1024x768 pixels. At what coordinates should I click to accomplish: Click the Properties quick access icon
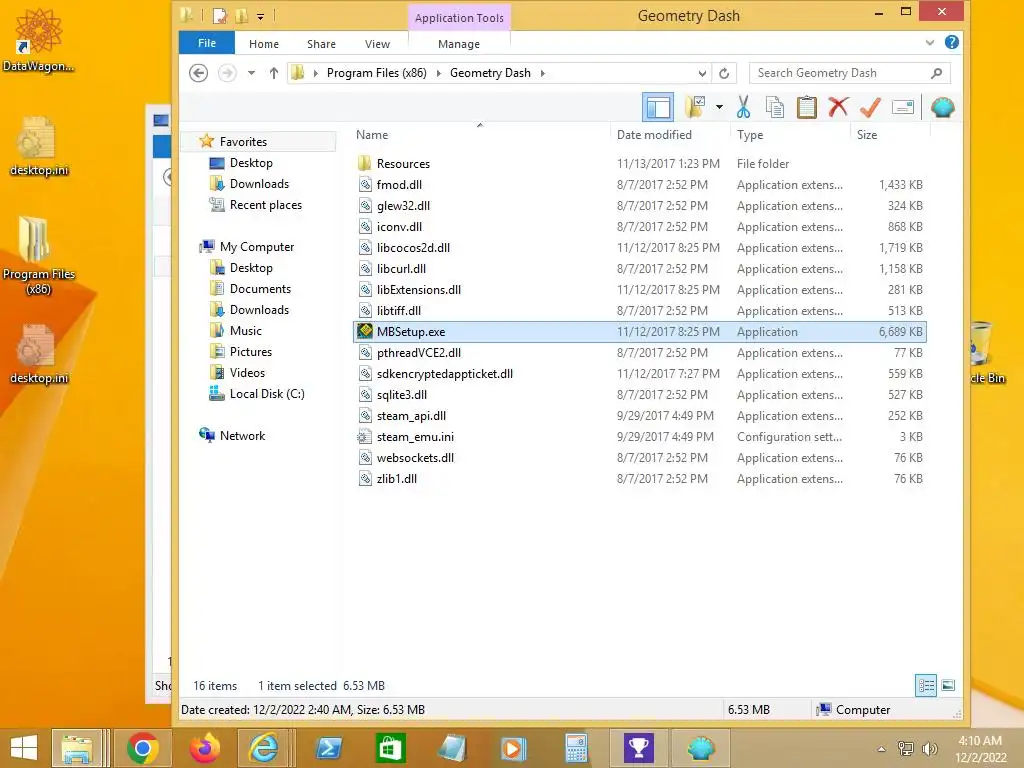click(220, 16)
